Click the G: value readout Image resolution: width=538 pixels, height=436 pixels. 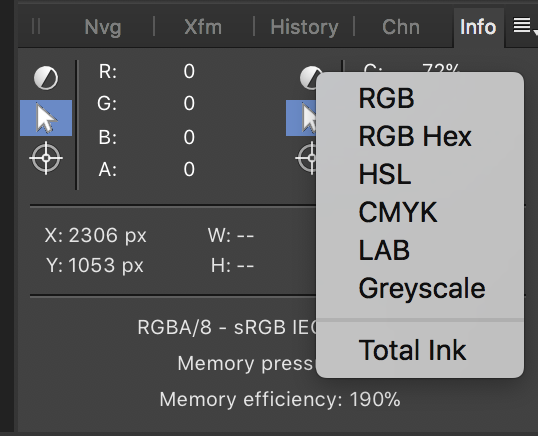tap(189, 103)
